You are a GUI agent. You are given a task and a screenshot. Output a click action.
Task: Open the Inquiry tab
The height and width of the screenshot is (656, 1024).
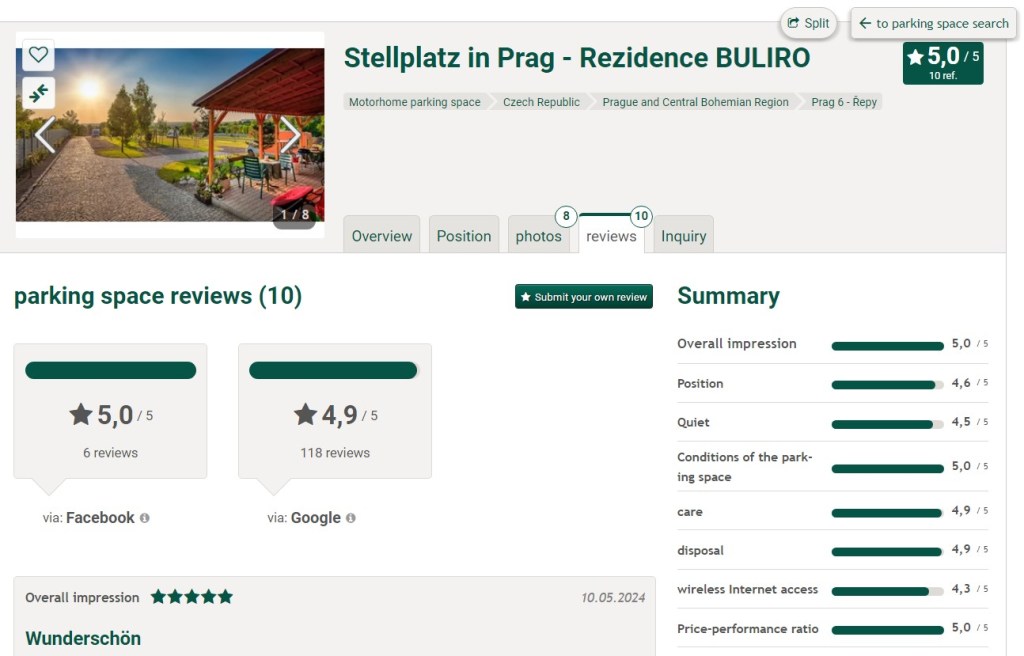[x=683, y=236]
